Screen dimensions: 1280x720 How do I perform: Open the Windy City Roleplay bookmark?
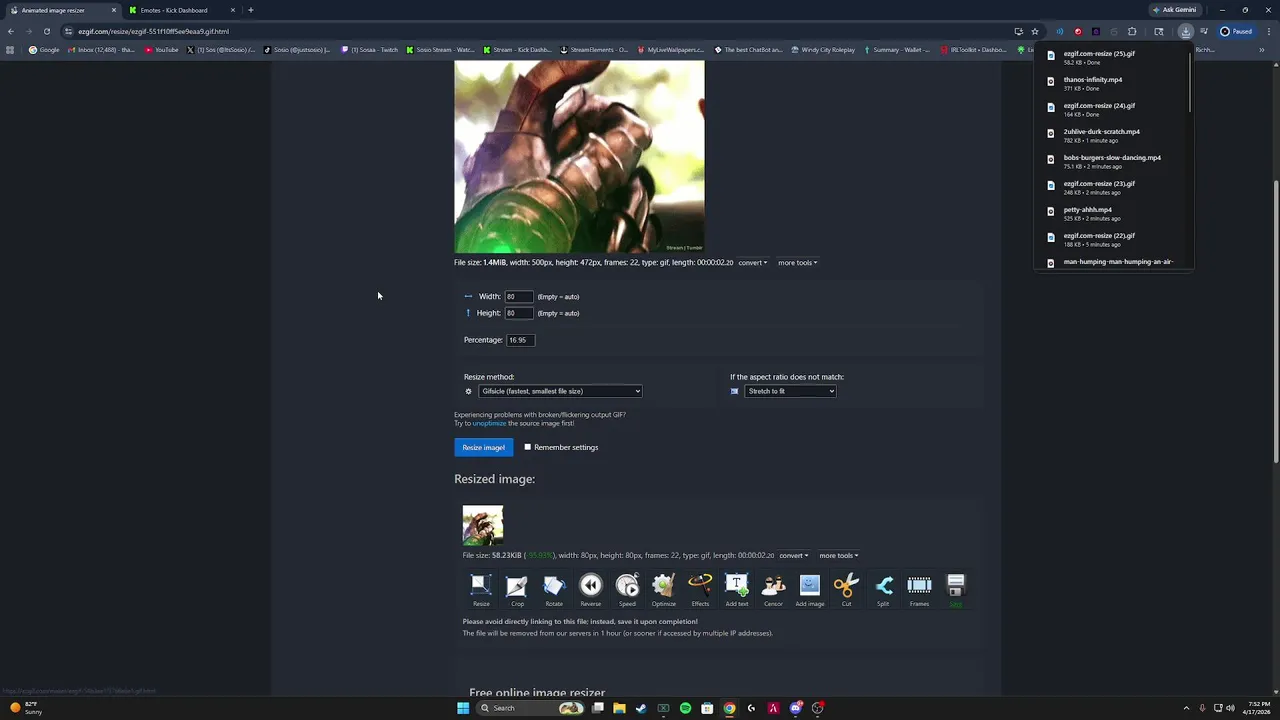[x=823, y=50]
